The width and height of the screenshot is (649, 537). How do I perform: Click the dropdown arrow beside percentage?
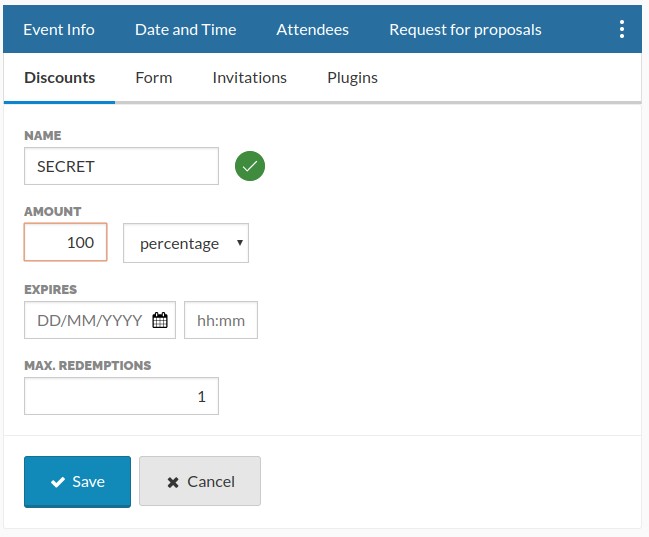pos(240,243)
